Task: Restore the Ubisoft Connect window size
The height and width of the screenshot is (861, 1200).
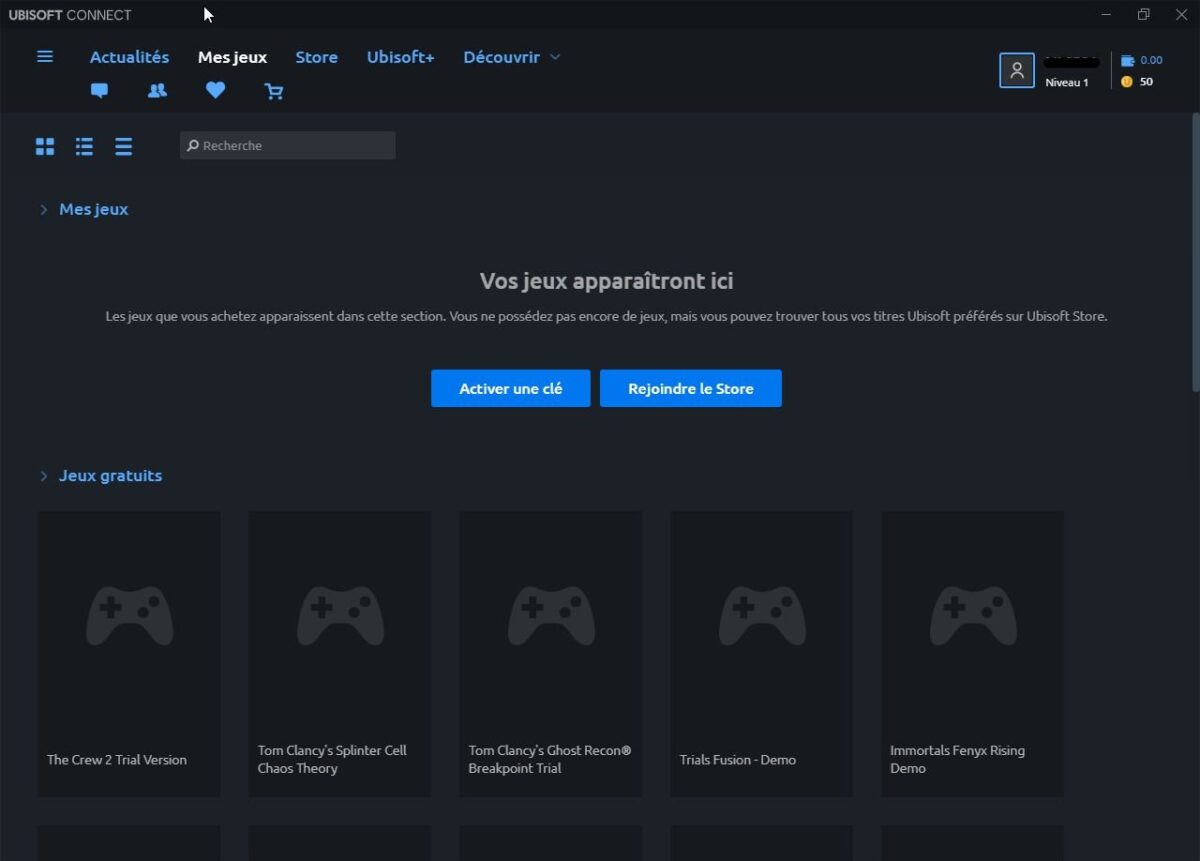Action: [x=1143, y=14]
